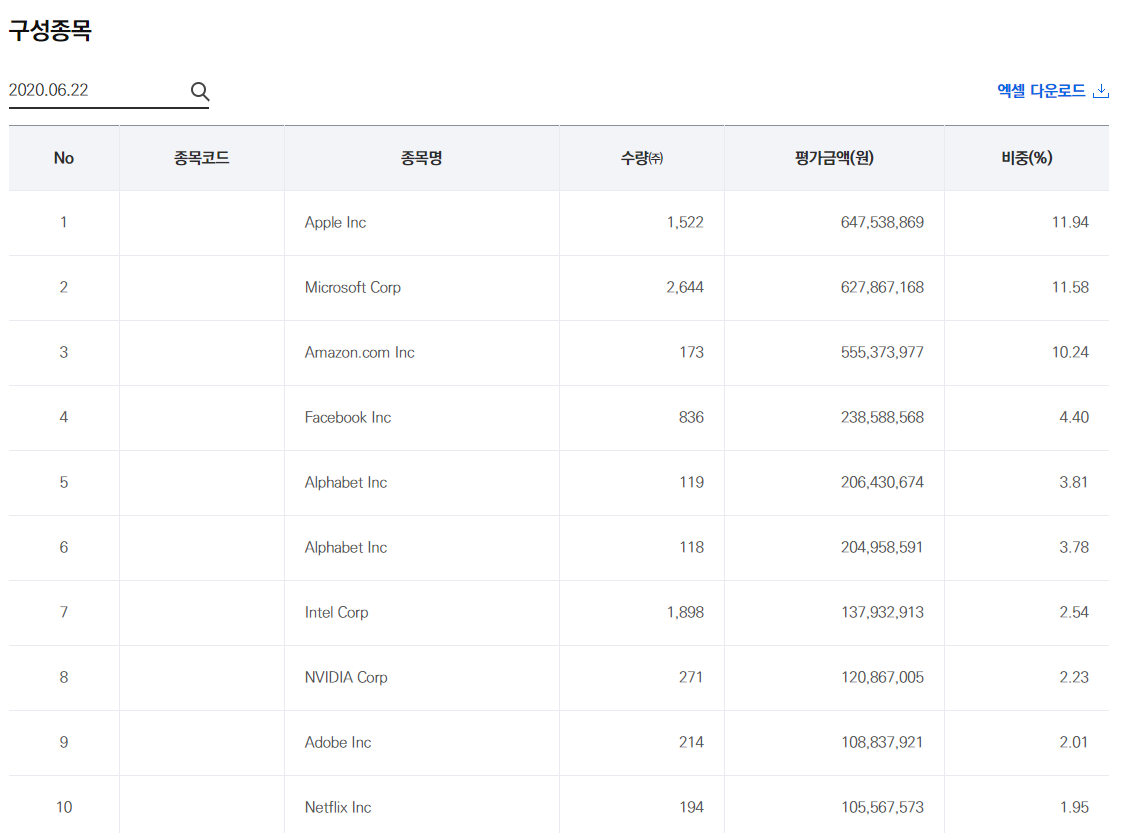Image resolution: width=1144 pixels, height=833 pixels.
Task: Select the Apple Inc row name
Action: point(336,222)
